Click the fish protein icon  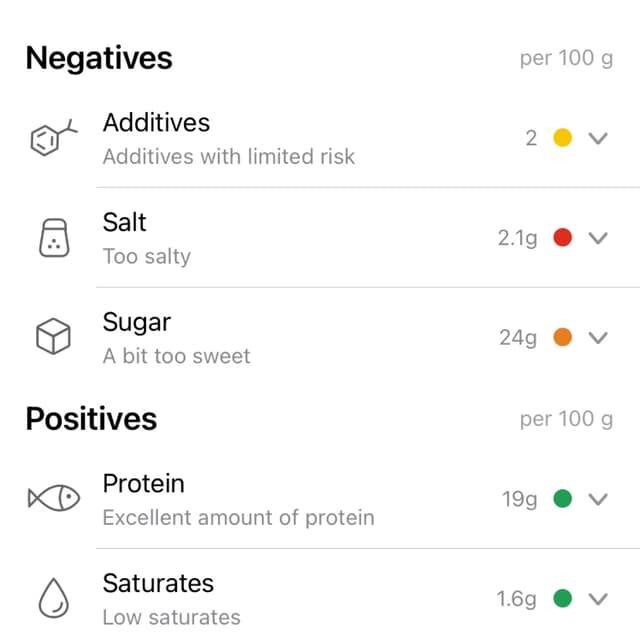(x=54, y=498)
